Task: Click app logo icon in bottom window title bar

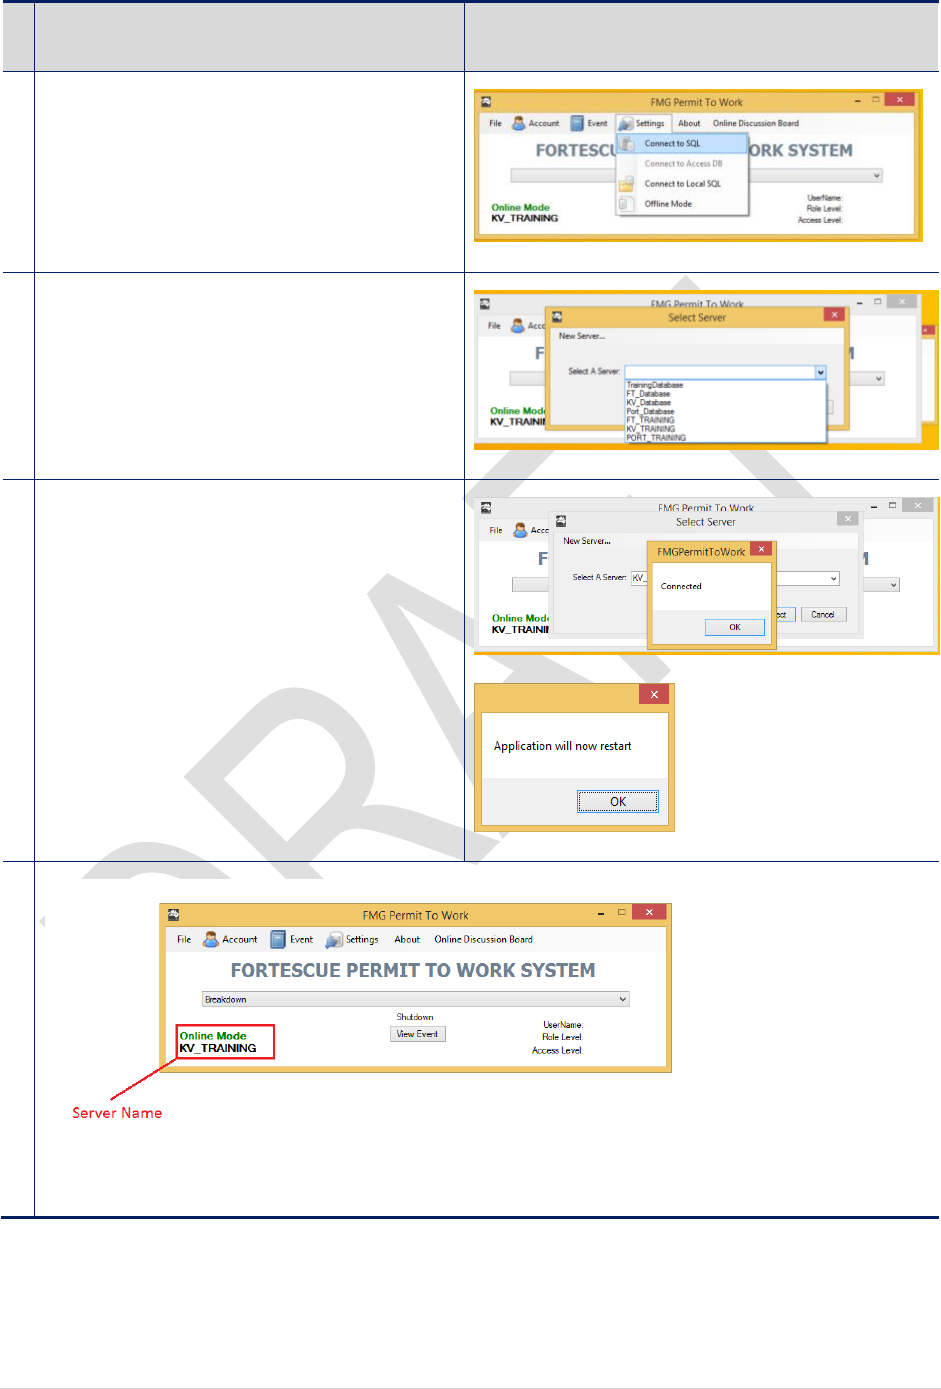Action: coord(173,914)
